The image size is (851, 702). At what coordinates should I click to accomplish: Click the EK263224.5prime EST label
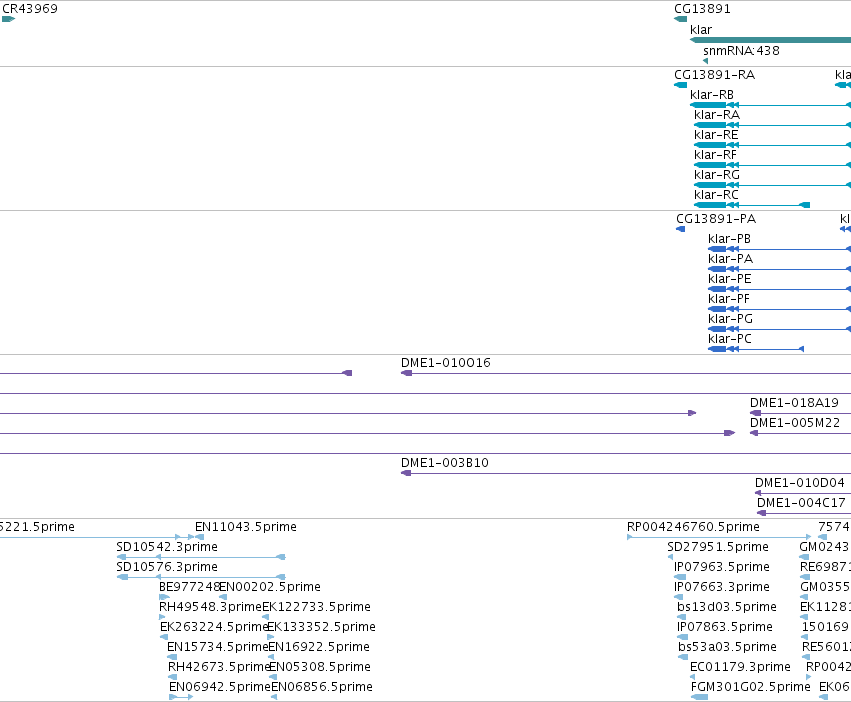pos(214,628)
